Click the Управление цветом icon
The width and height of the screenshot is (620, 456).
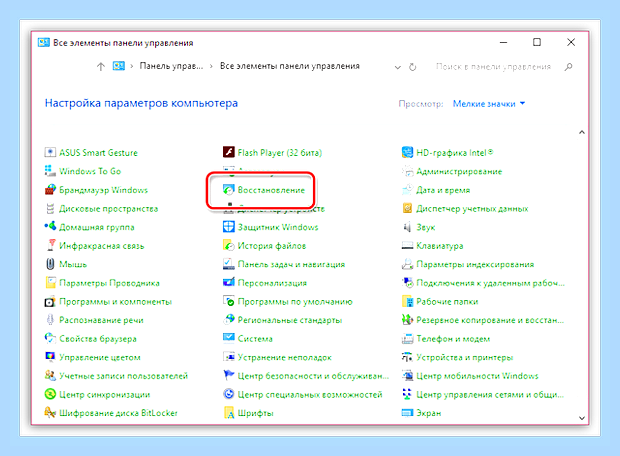50,357
